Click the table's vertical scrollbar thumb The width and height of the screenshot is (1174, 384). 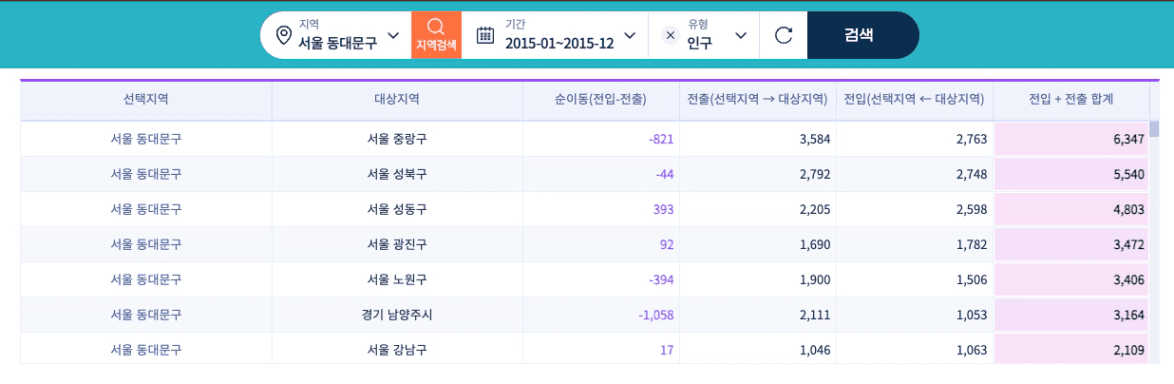pos(1155,128)
